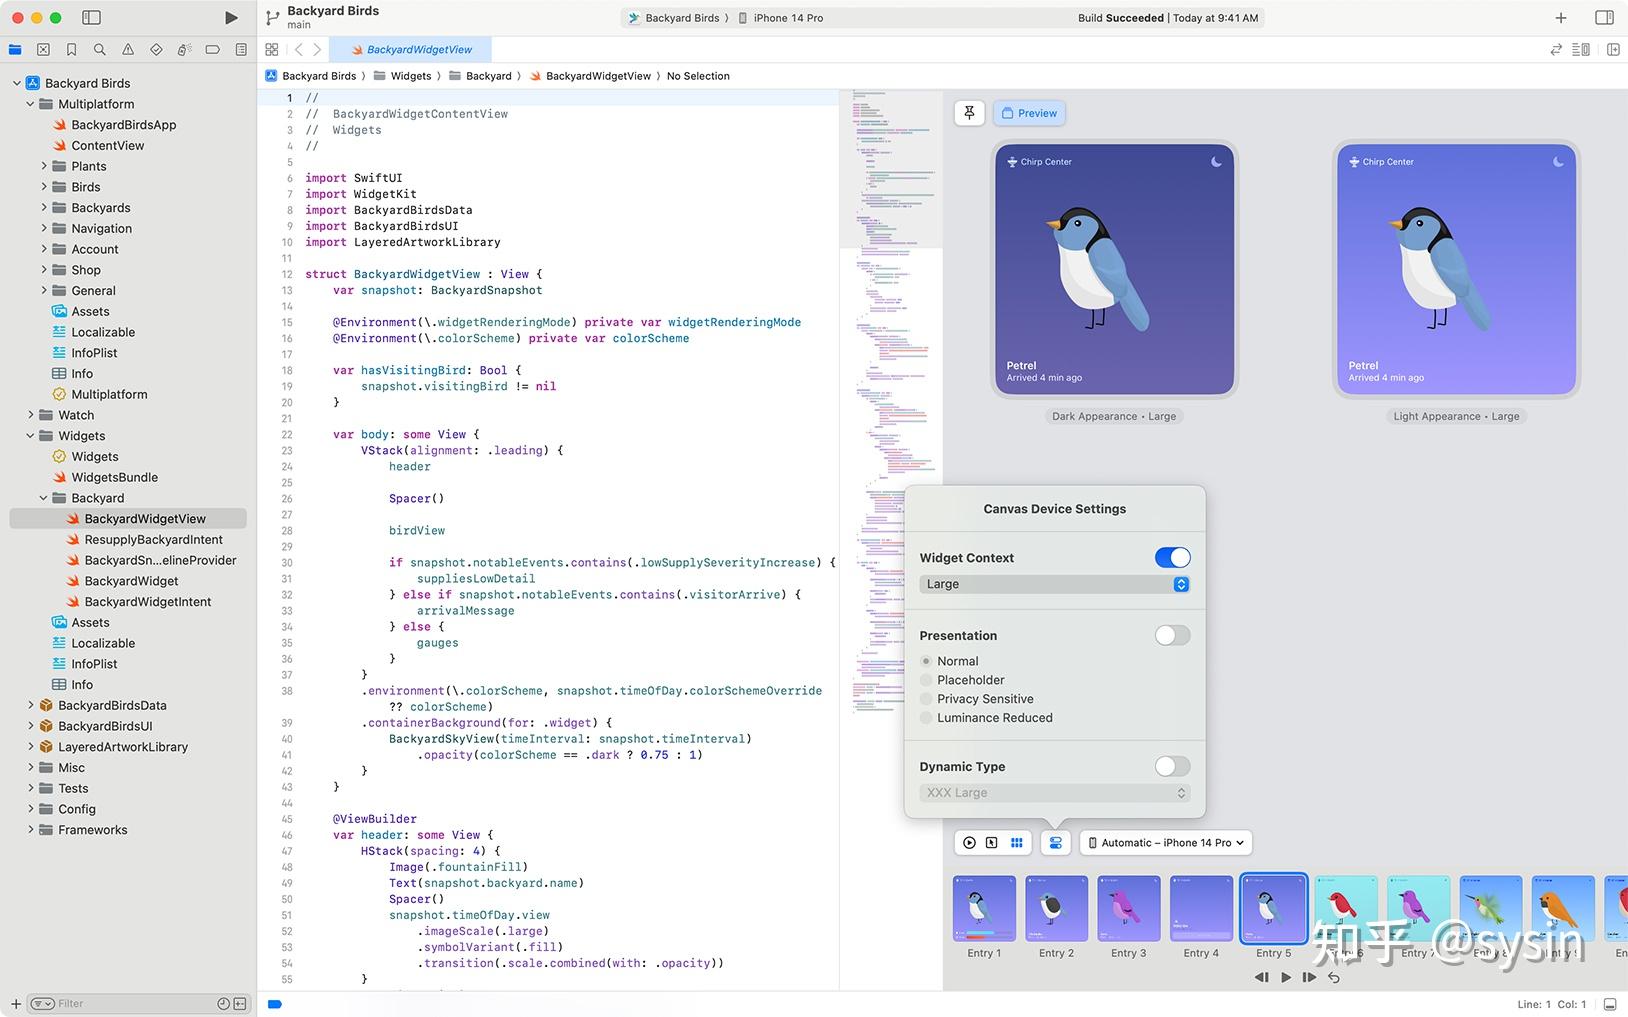Open the Automatic – iPhone 14 Pro device picker

point(1165,842)
